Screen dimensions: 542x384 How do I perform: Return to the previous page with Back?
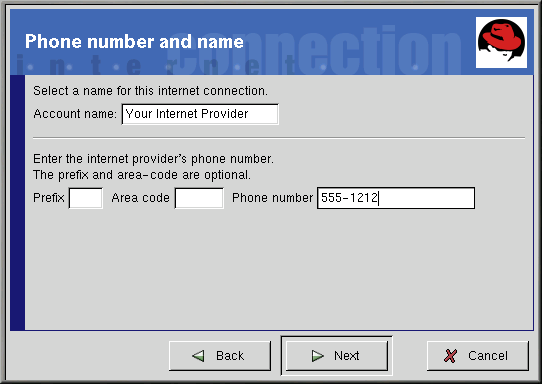point(220,356)
